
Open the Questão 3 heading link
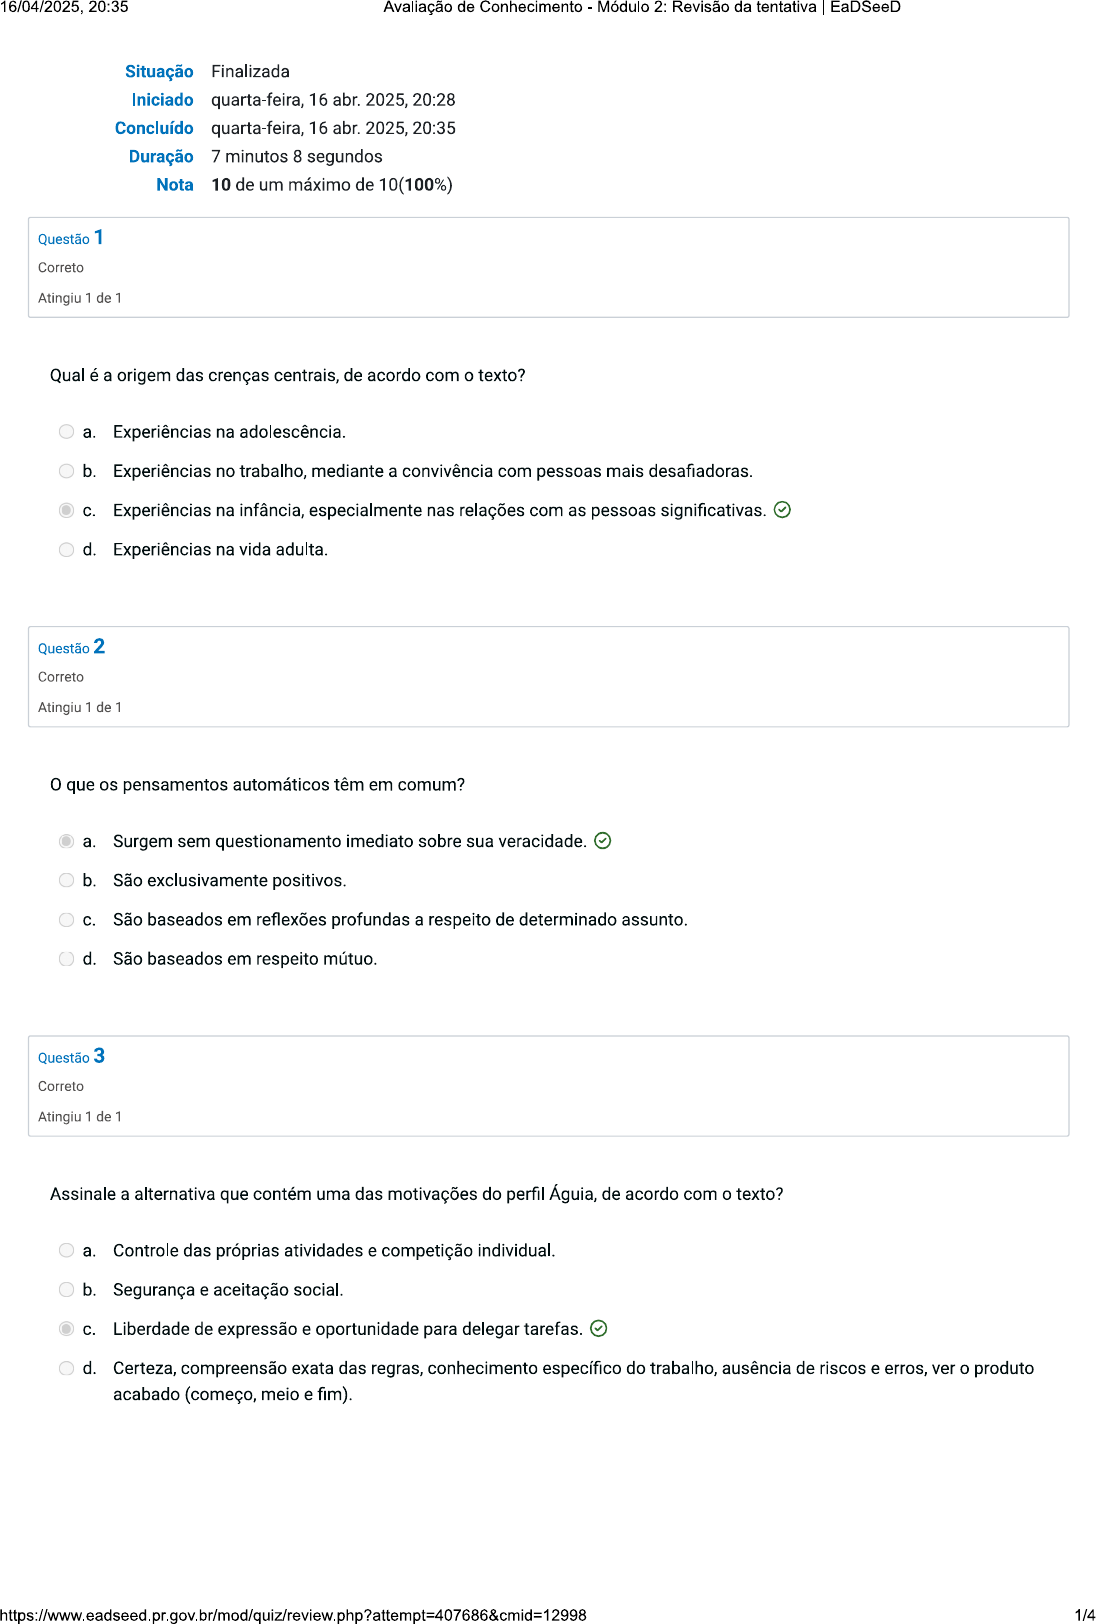[71, 1057]
